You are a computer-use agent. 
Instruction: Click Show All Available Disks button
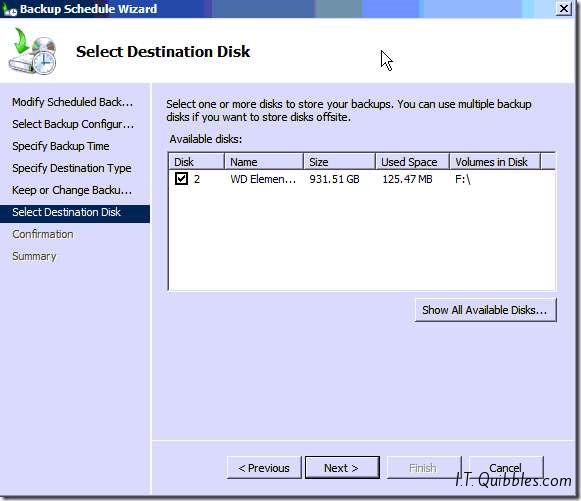(x=485, y=310)
